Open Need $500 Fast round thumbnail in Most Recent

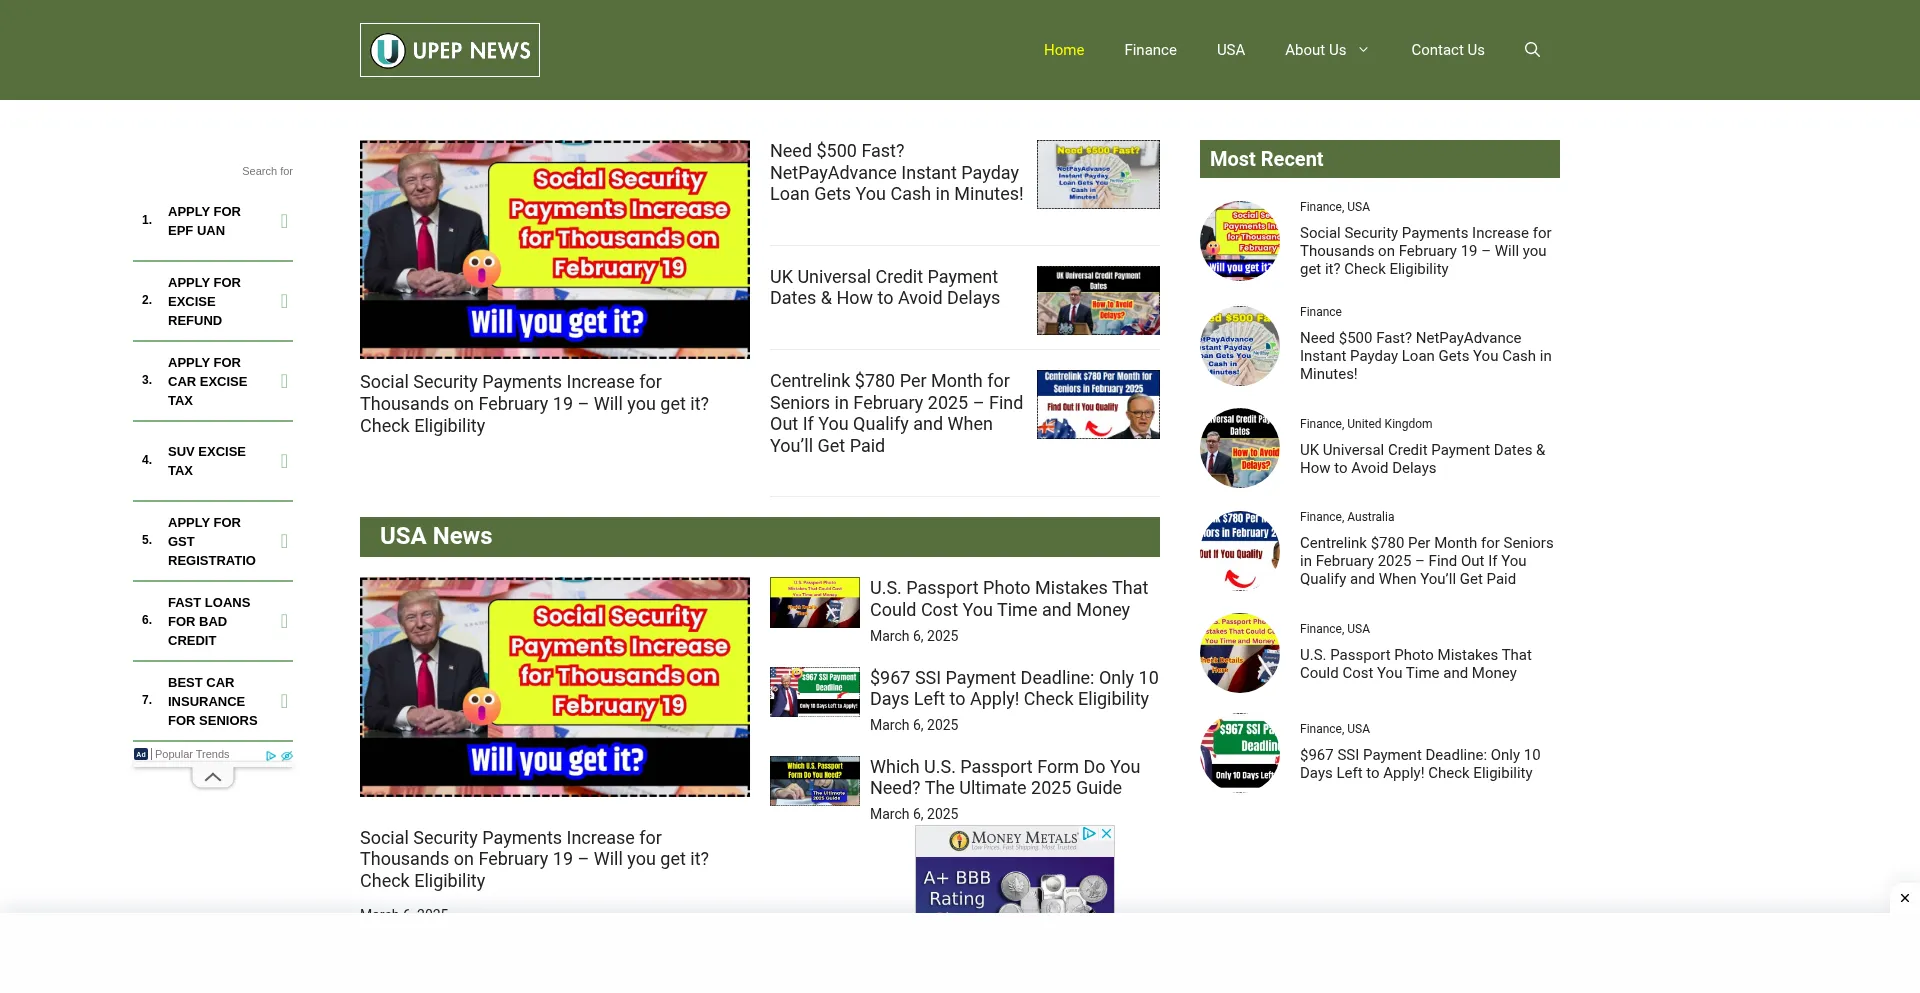point(1240,346)
